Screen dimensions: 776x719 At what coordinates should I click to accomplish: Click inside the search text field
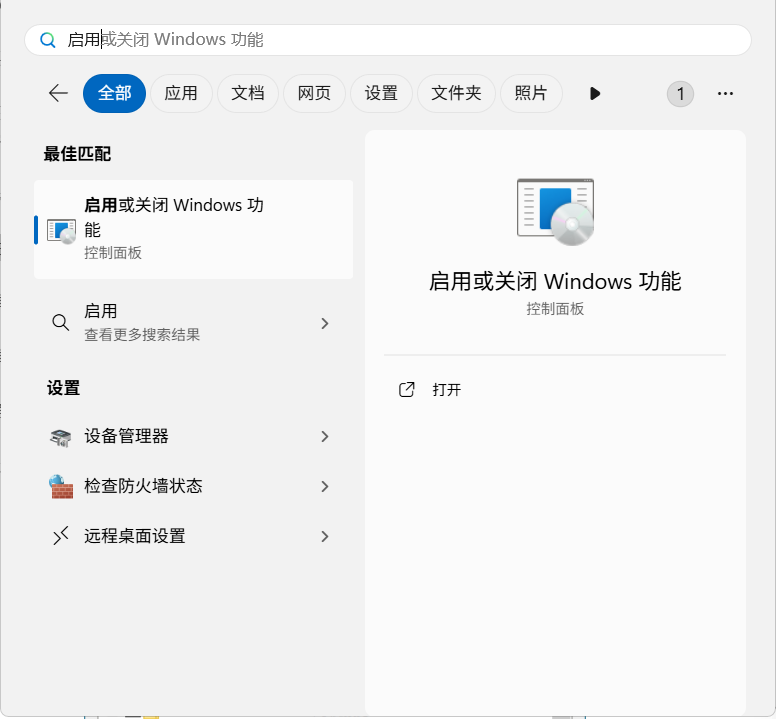(x=400, y=40)
